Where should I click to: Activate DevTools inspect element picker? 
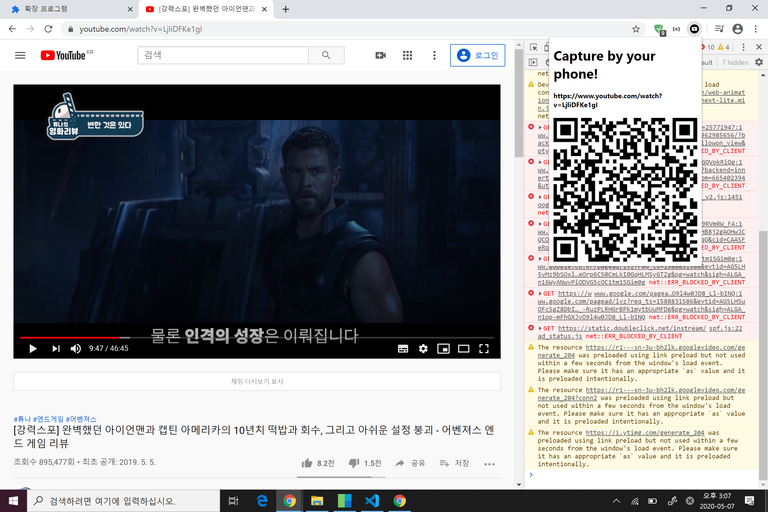point(533,47)
